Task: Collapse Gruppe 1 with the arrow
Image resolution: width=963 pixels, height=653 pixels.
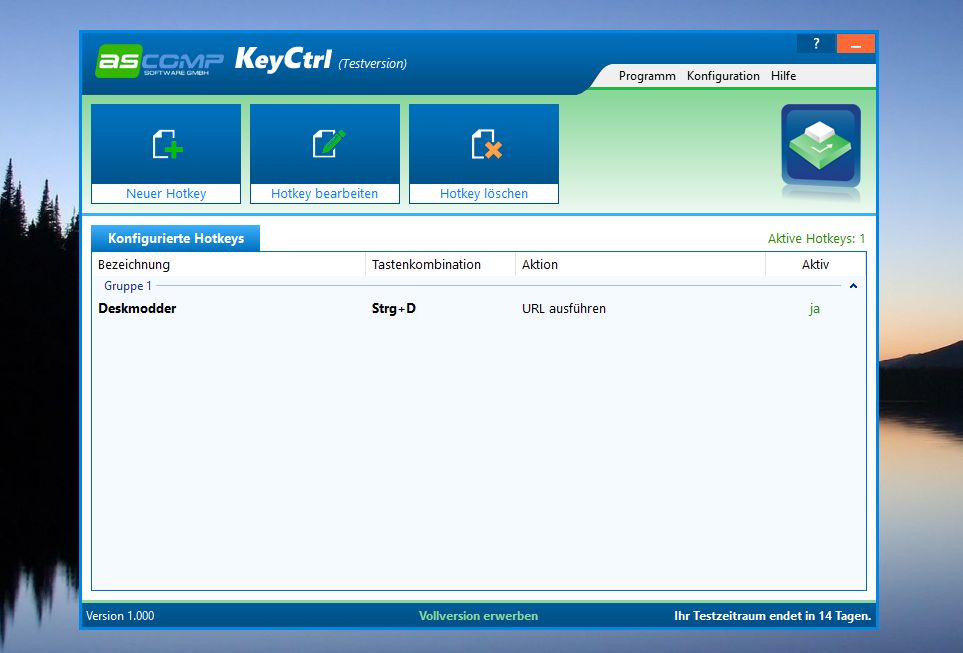Action: pos(853,286)
